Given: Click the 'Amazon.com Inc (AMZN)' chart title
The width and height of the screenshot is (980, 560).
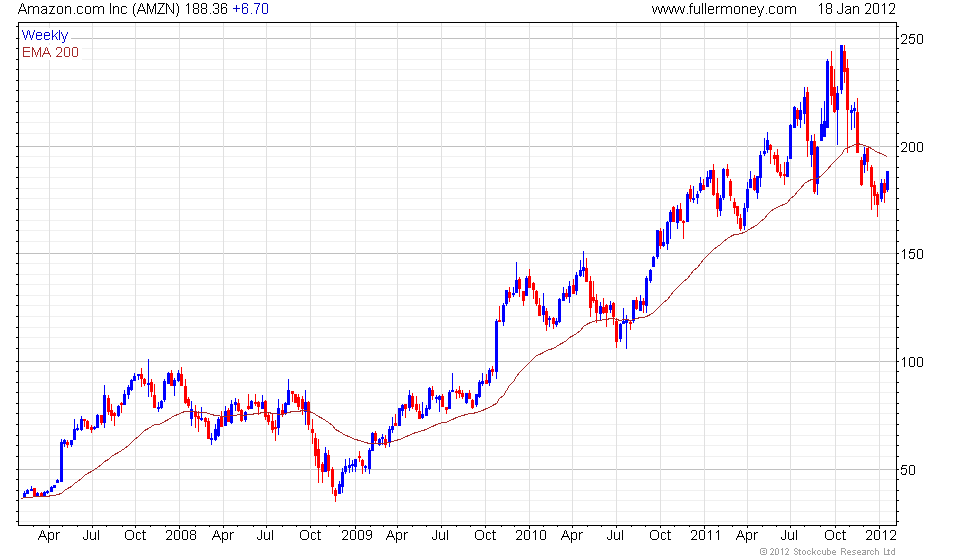Looking at the screenshot, I should [x=99, y=9].
